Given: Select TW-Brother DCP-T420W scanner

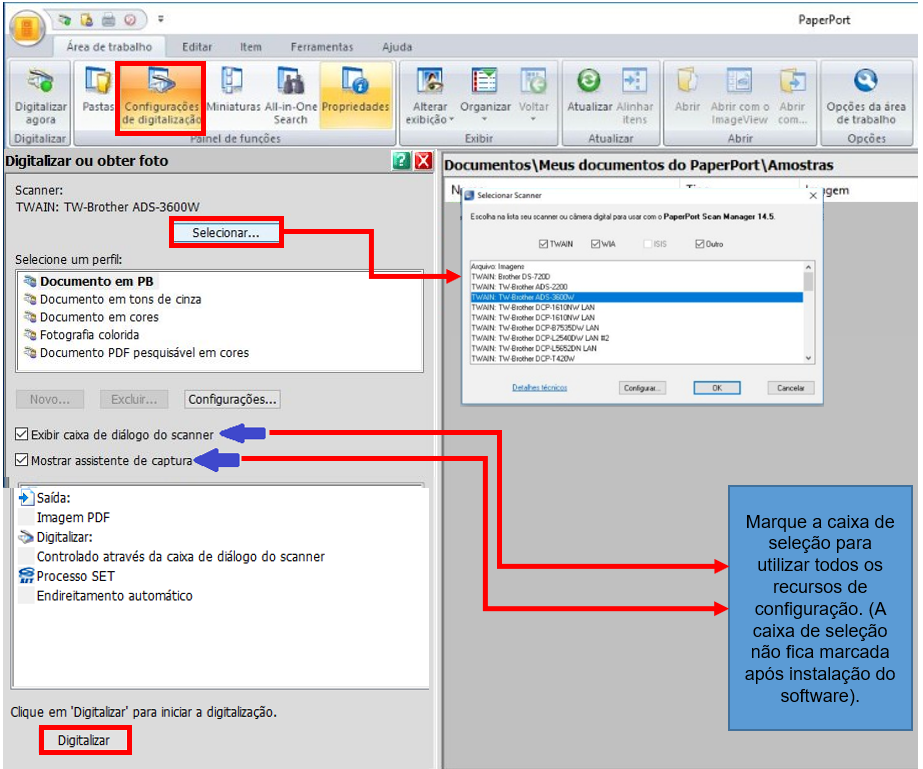Looking at the screenshot, I should click(x=636, y=359).
